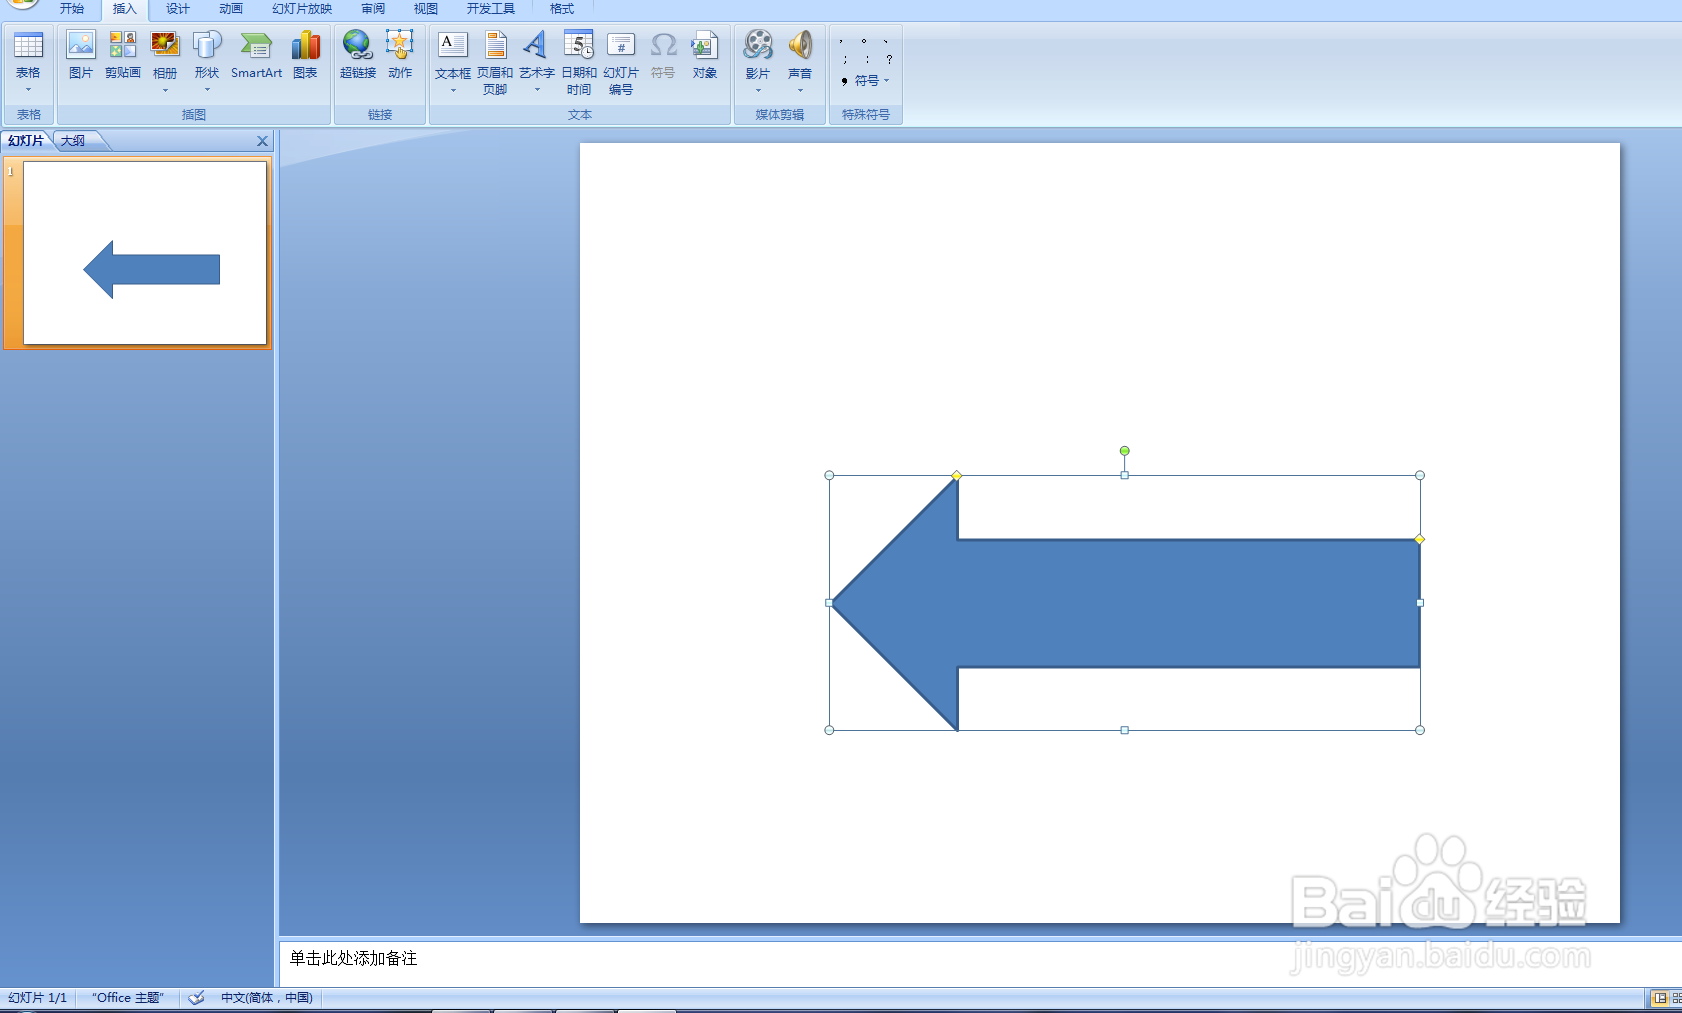
Task: Click the notes area 单击此处添加备注
Action: (353, 958)
